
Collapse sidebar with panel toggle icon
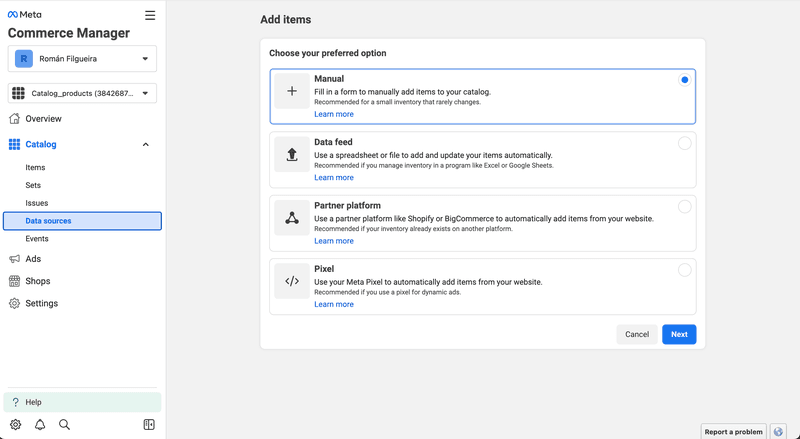149,425
